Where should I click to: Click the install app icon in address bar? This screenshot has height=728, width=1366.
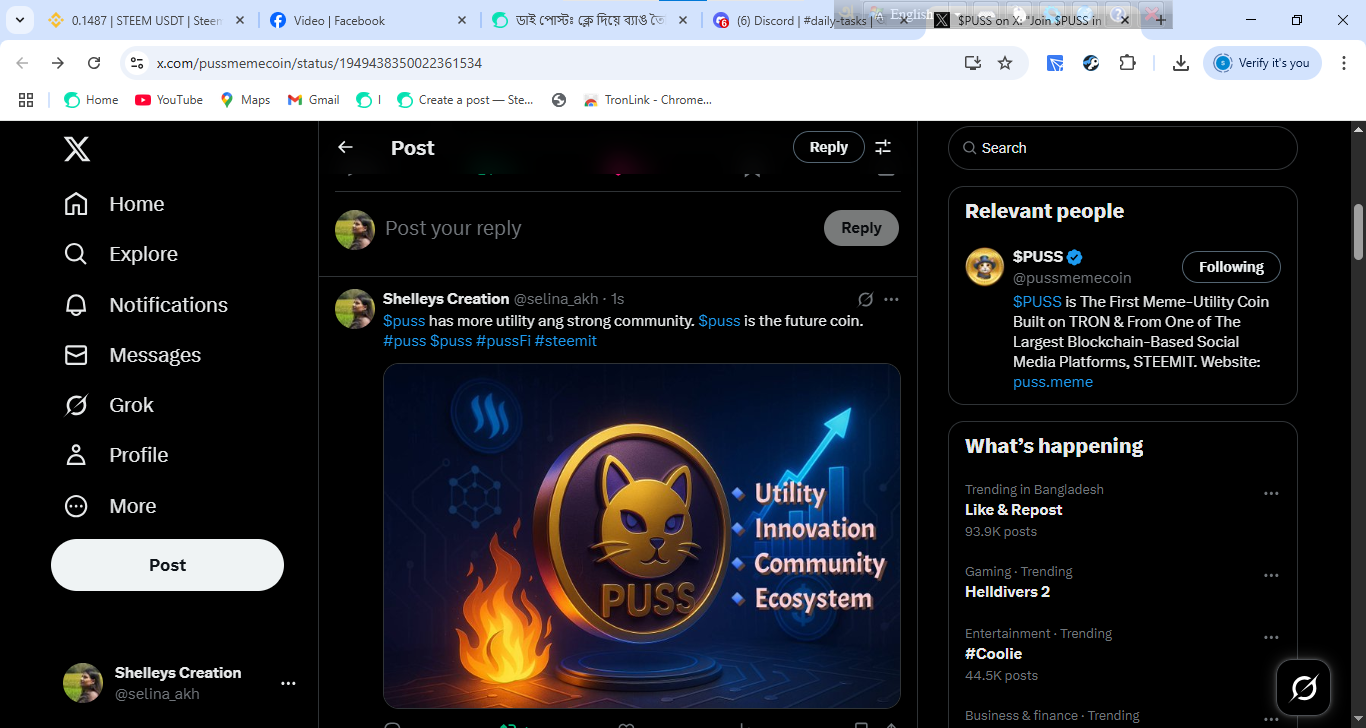972,63
